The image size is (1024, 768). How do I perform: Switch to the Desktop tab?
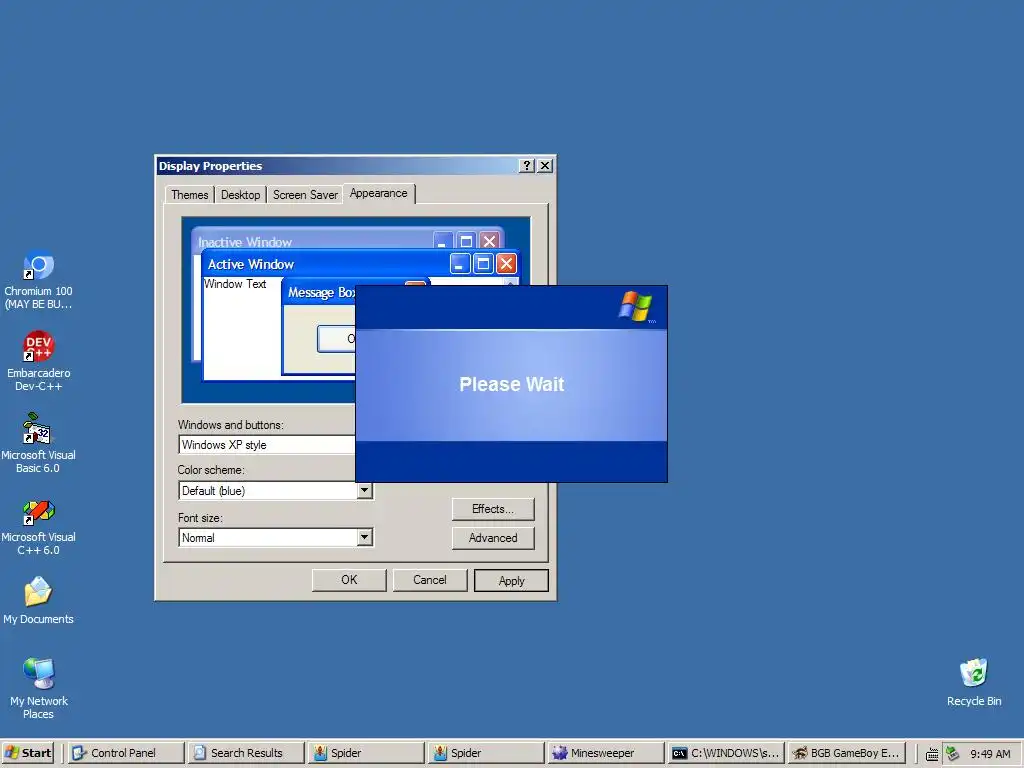click(x=240, y=195)
